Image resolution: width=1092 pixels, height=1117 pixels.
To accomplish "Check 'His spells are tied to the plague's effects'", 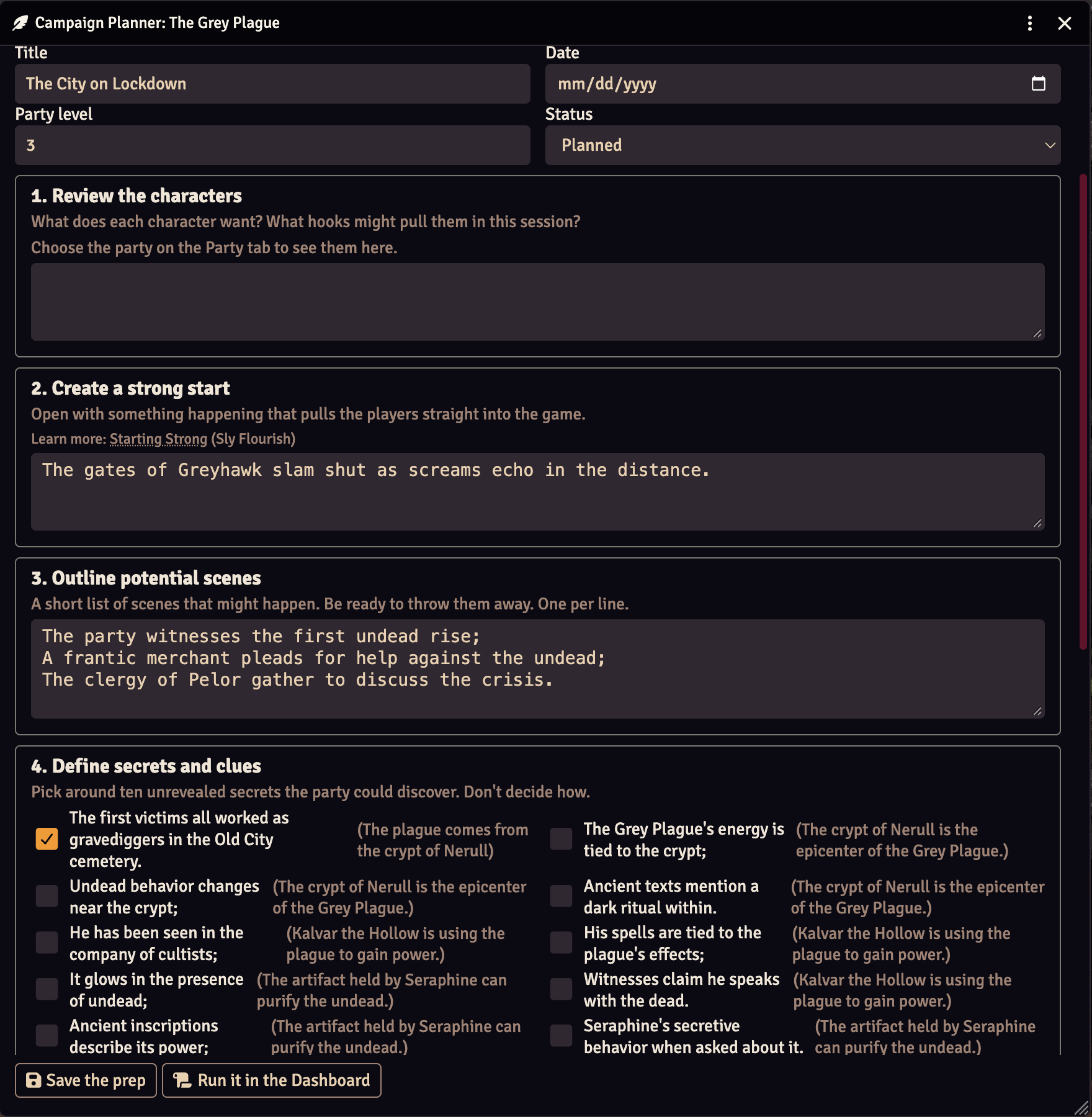I will coord(561,942).
